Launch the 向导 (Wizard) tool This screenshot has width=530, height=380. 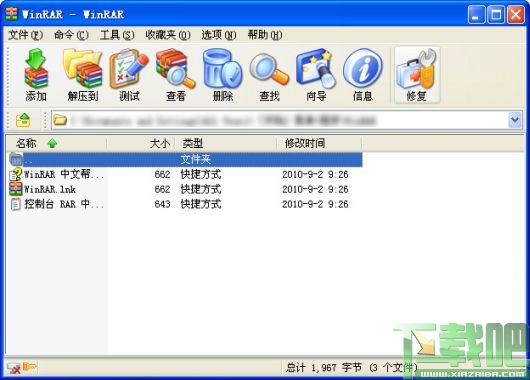point(316,75)
